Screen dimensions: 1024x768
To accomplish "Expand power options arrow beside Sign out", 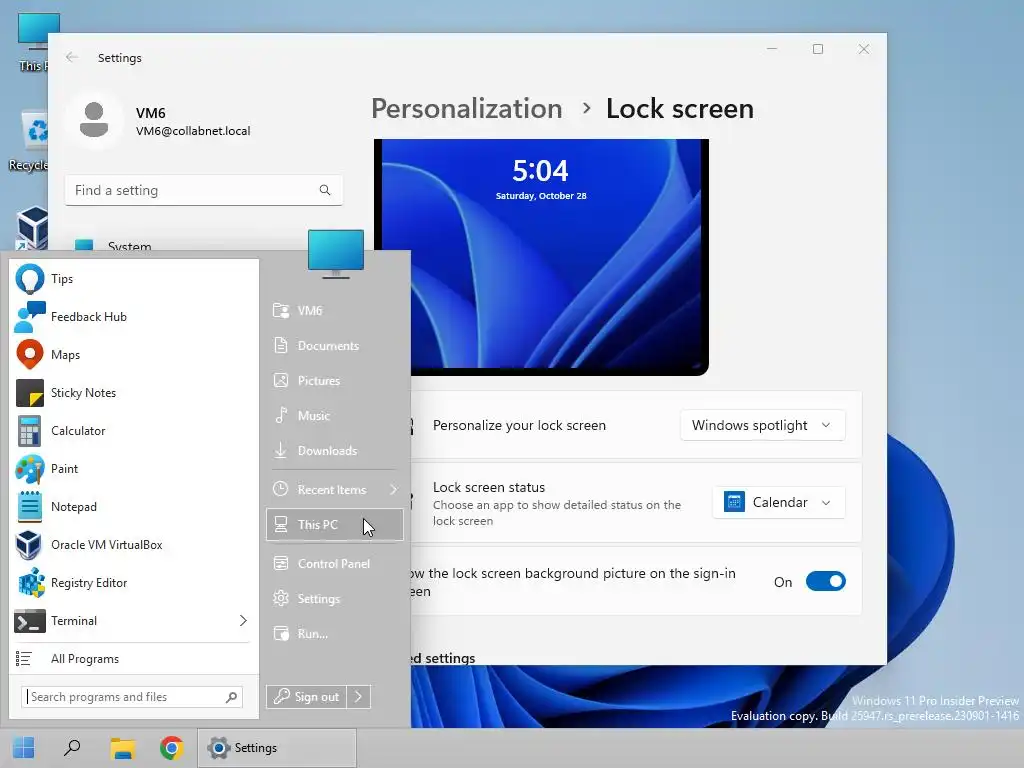I will (x=359, y=697).
